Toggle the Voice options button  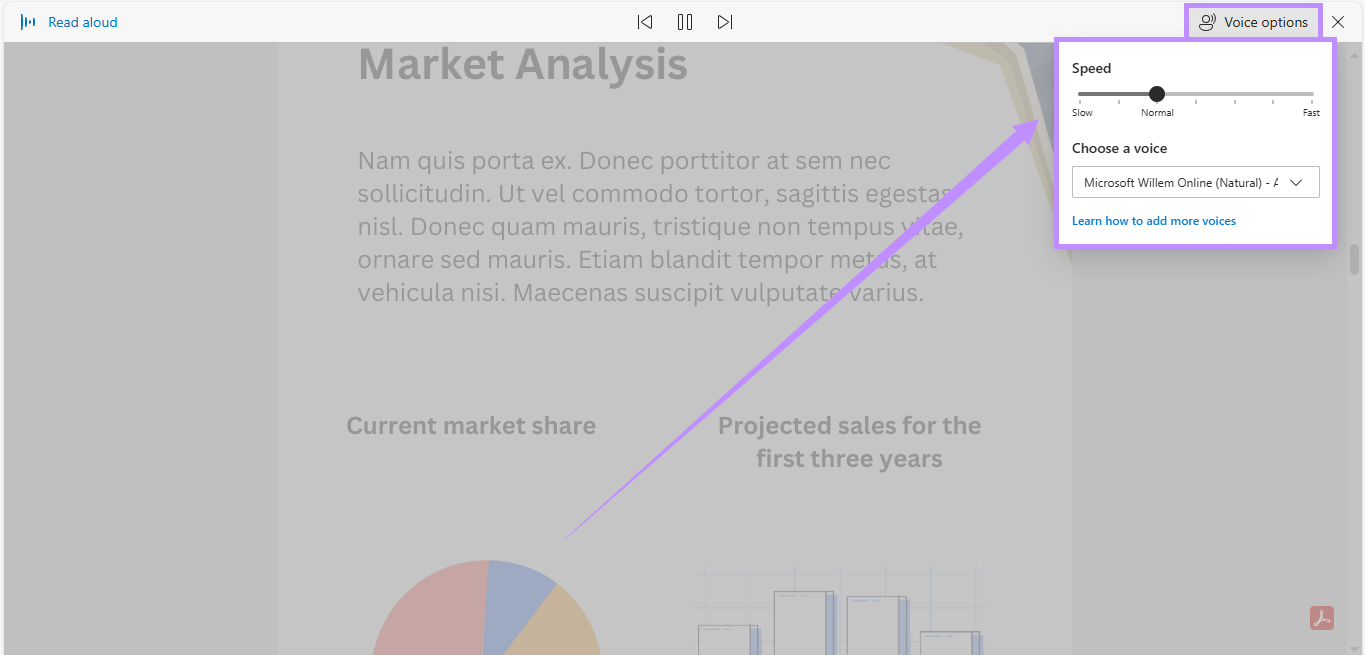pos(1253,22)
